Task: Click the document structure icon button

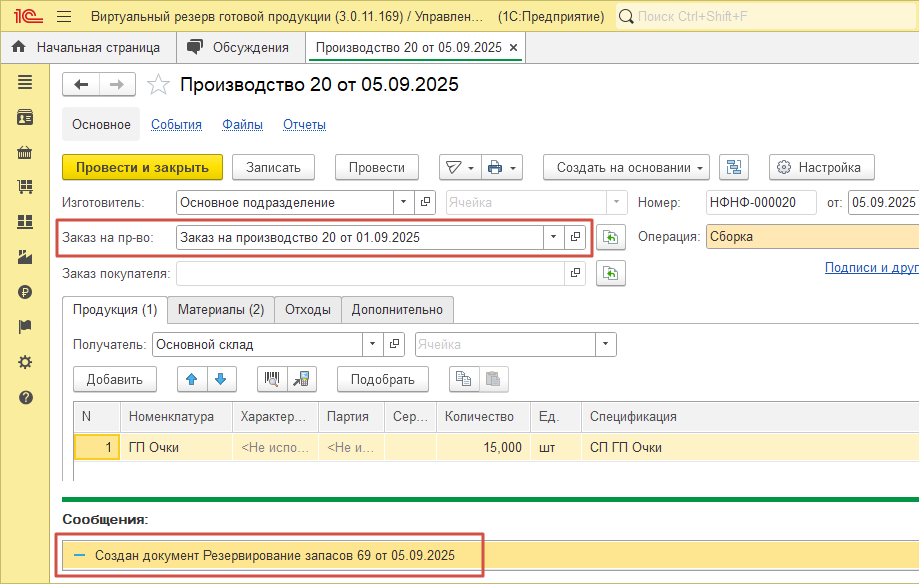Action: (x=736, y=167)
